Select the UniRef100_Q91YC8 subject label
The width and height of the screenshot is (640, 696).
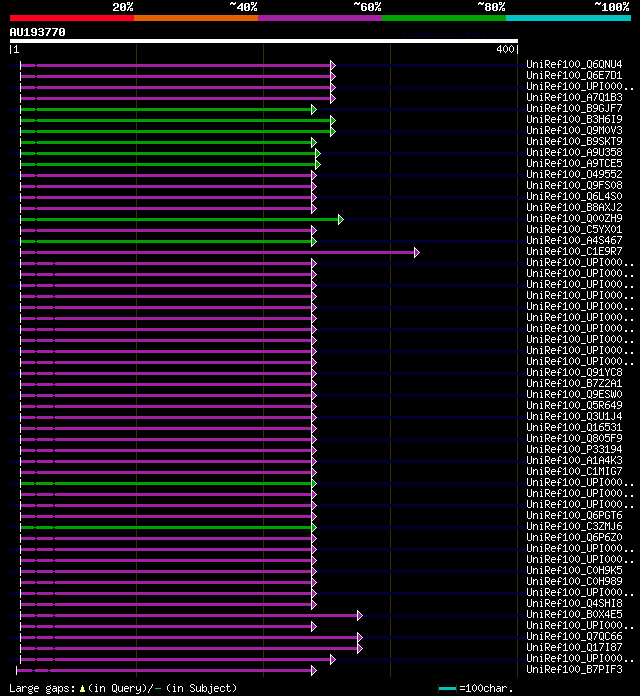(574, 372)
